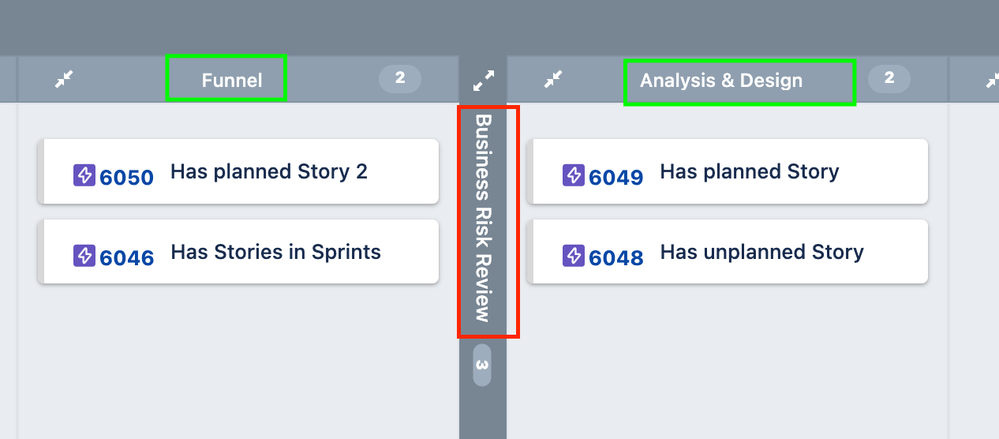Select the Analysis & Design column header
This screenshot has height=439, width=999.
coord(721,80)
